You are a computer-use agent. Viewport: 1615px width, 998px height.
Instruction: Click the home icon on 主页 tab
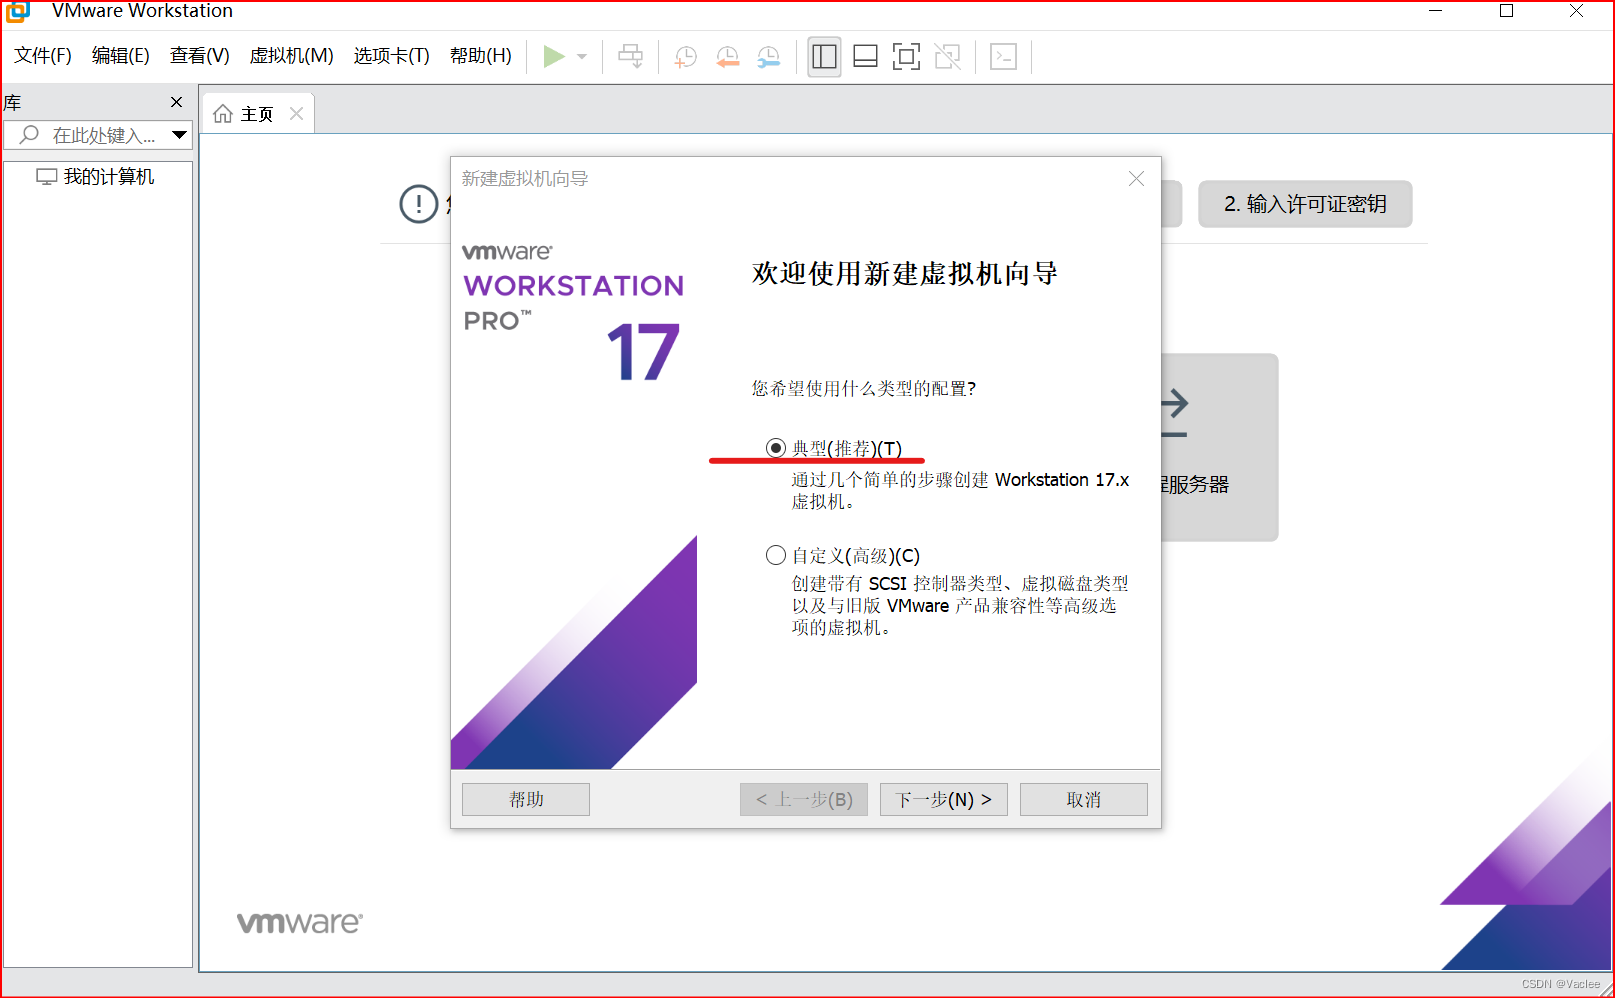pos(223,114)
